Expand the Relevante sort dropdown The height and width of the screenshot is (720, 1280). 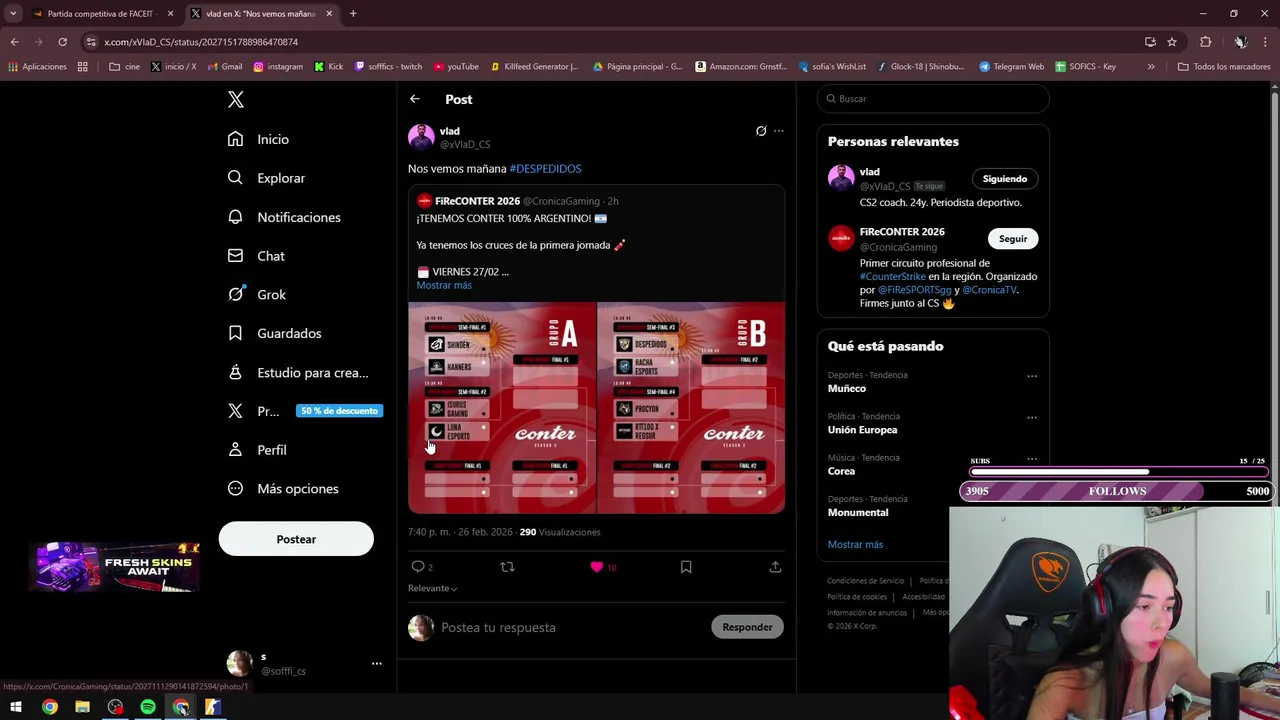point(432,588)
